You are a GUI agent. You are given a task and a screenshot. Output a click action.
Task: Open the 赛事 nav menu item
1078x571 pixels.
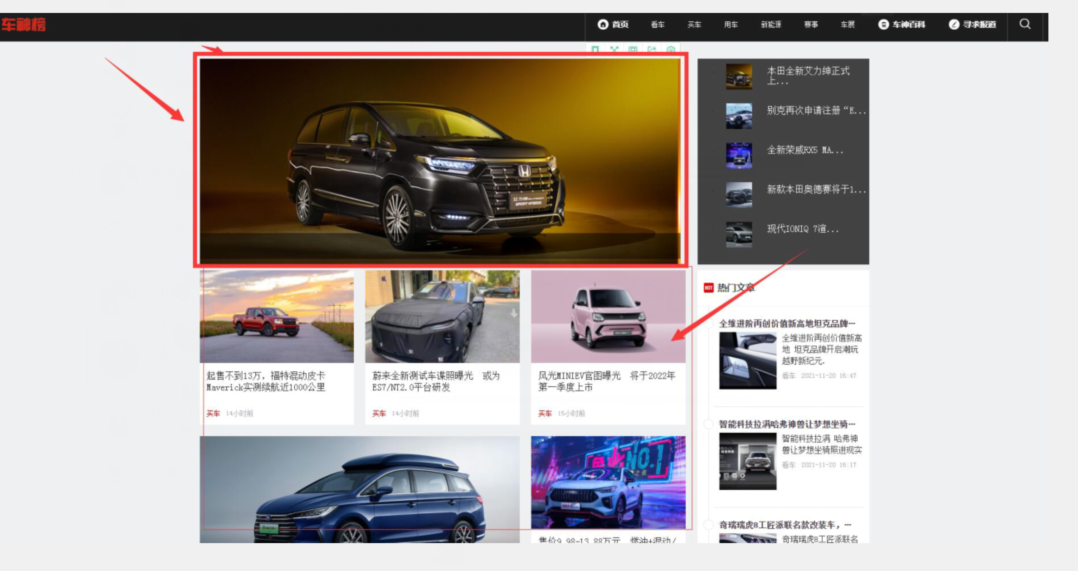(x=811, y=25)
